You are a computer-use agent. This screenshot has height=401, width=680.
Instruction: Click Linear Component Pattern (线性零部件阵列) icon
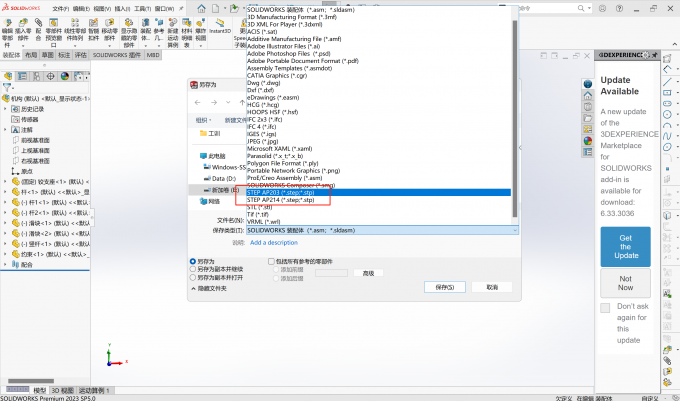coord(75,23)
